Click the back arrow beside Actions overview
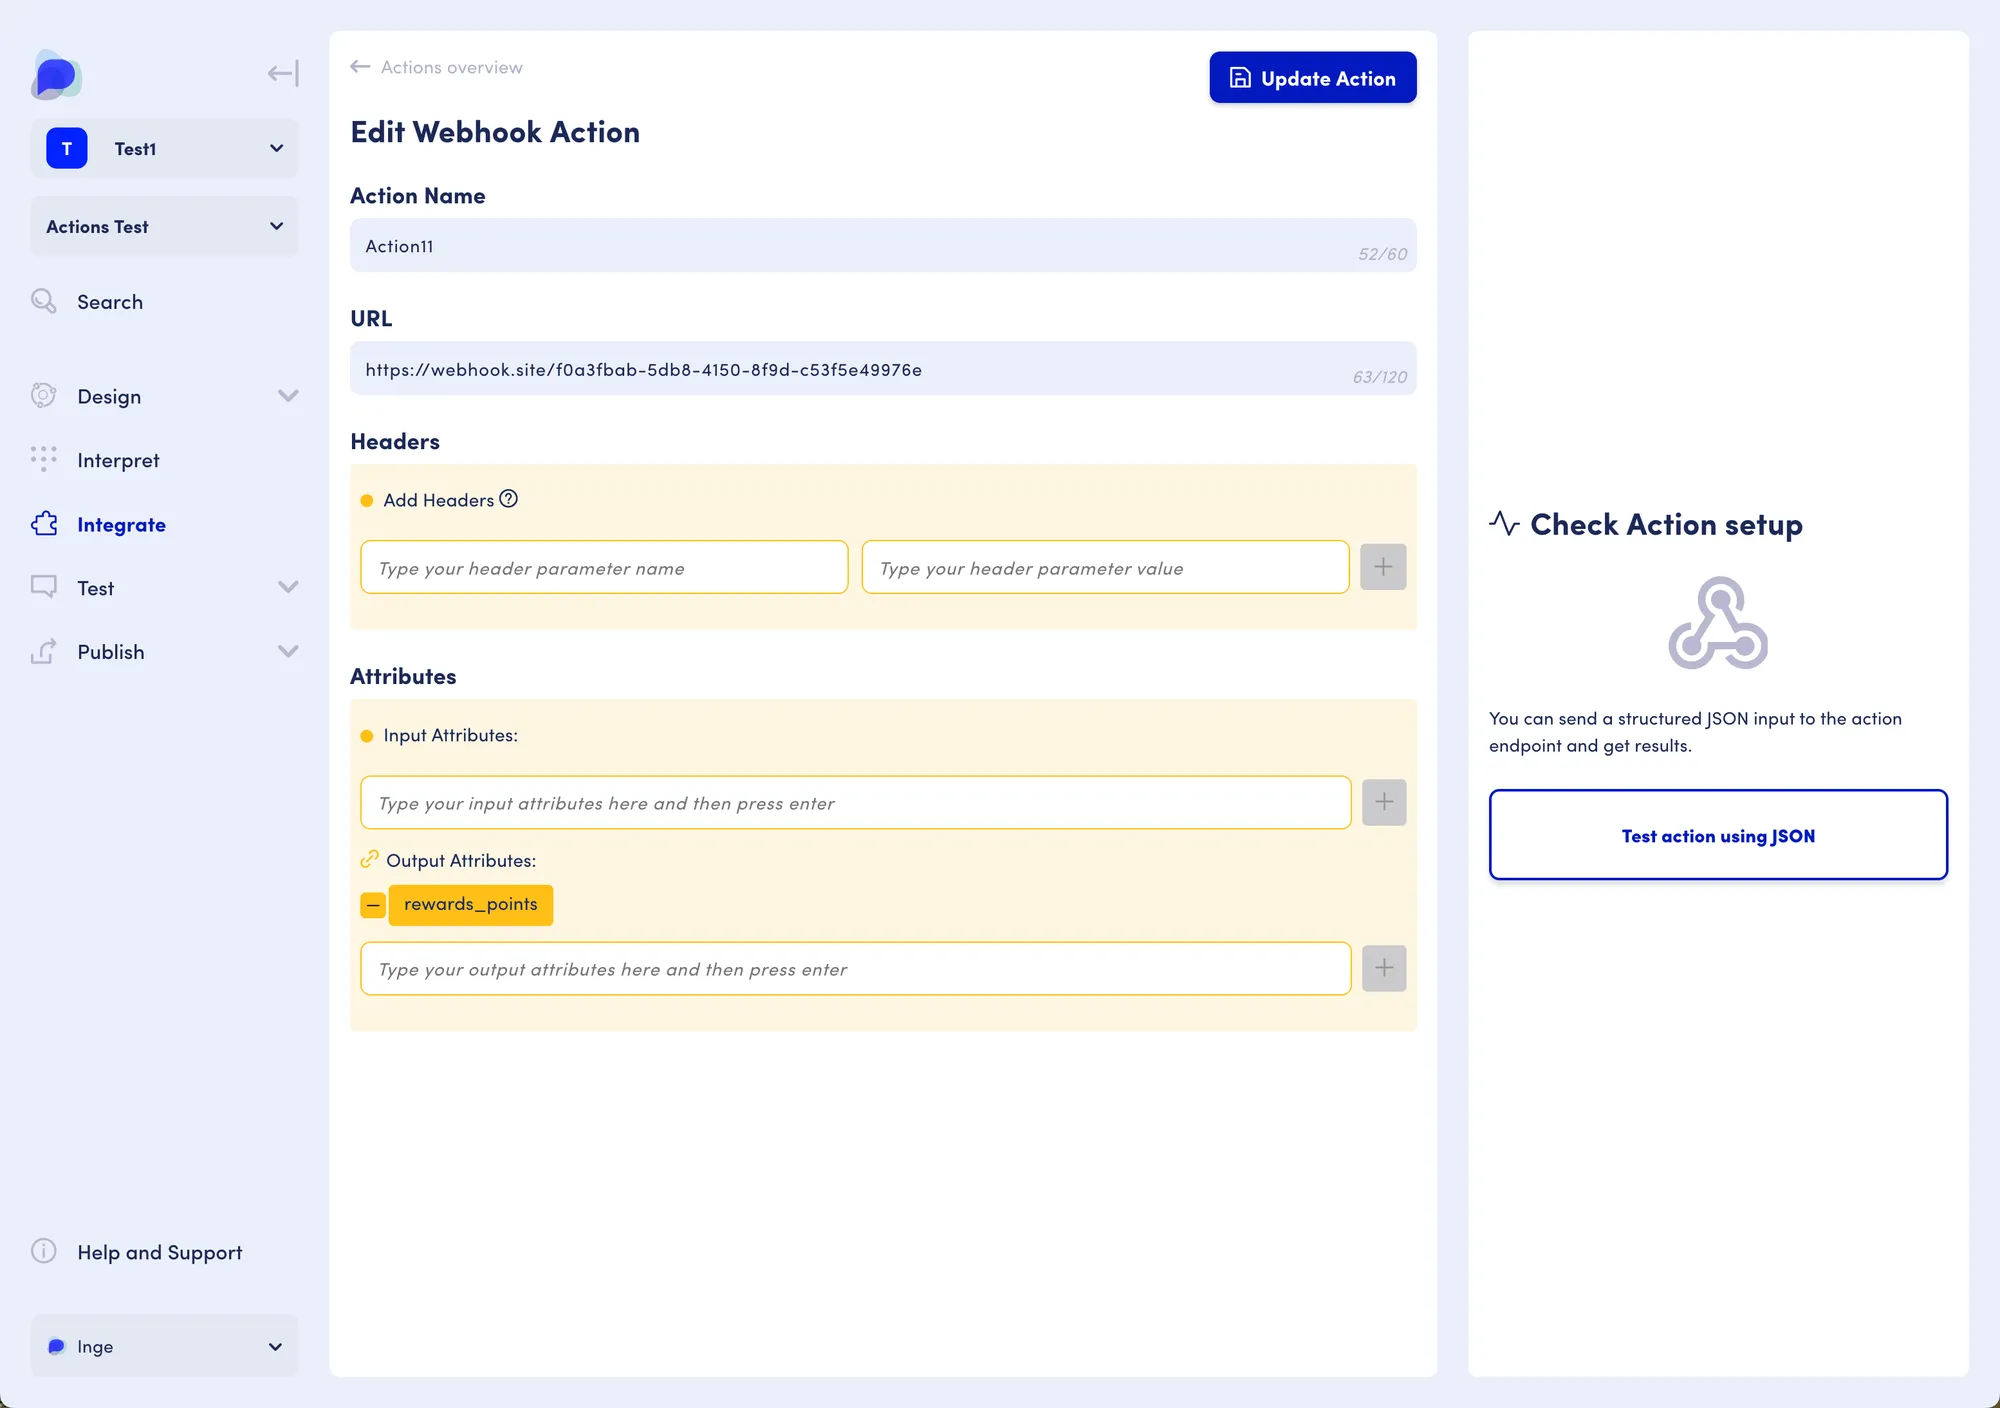 360,67
